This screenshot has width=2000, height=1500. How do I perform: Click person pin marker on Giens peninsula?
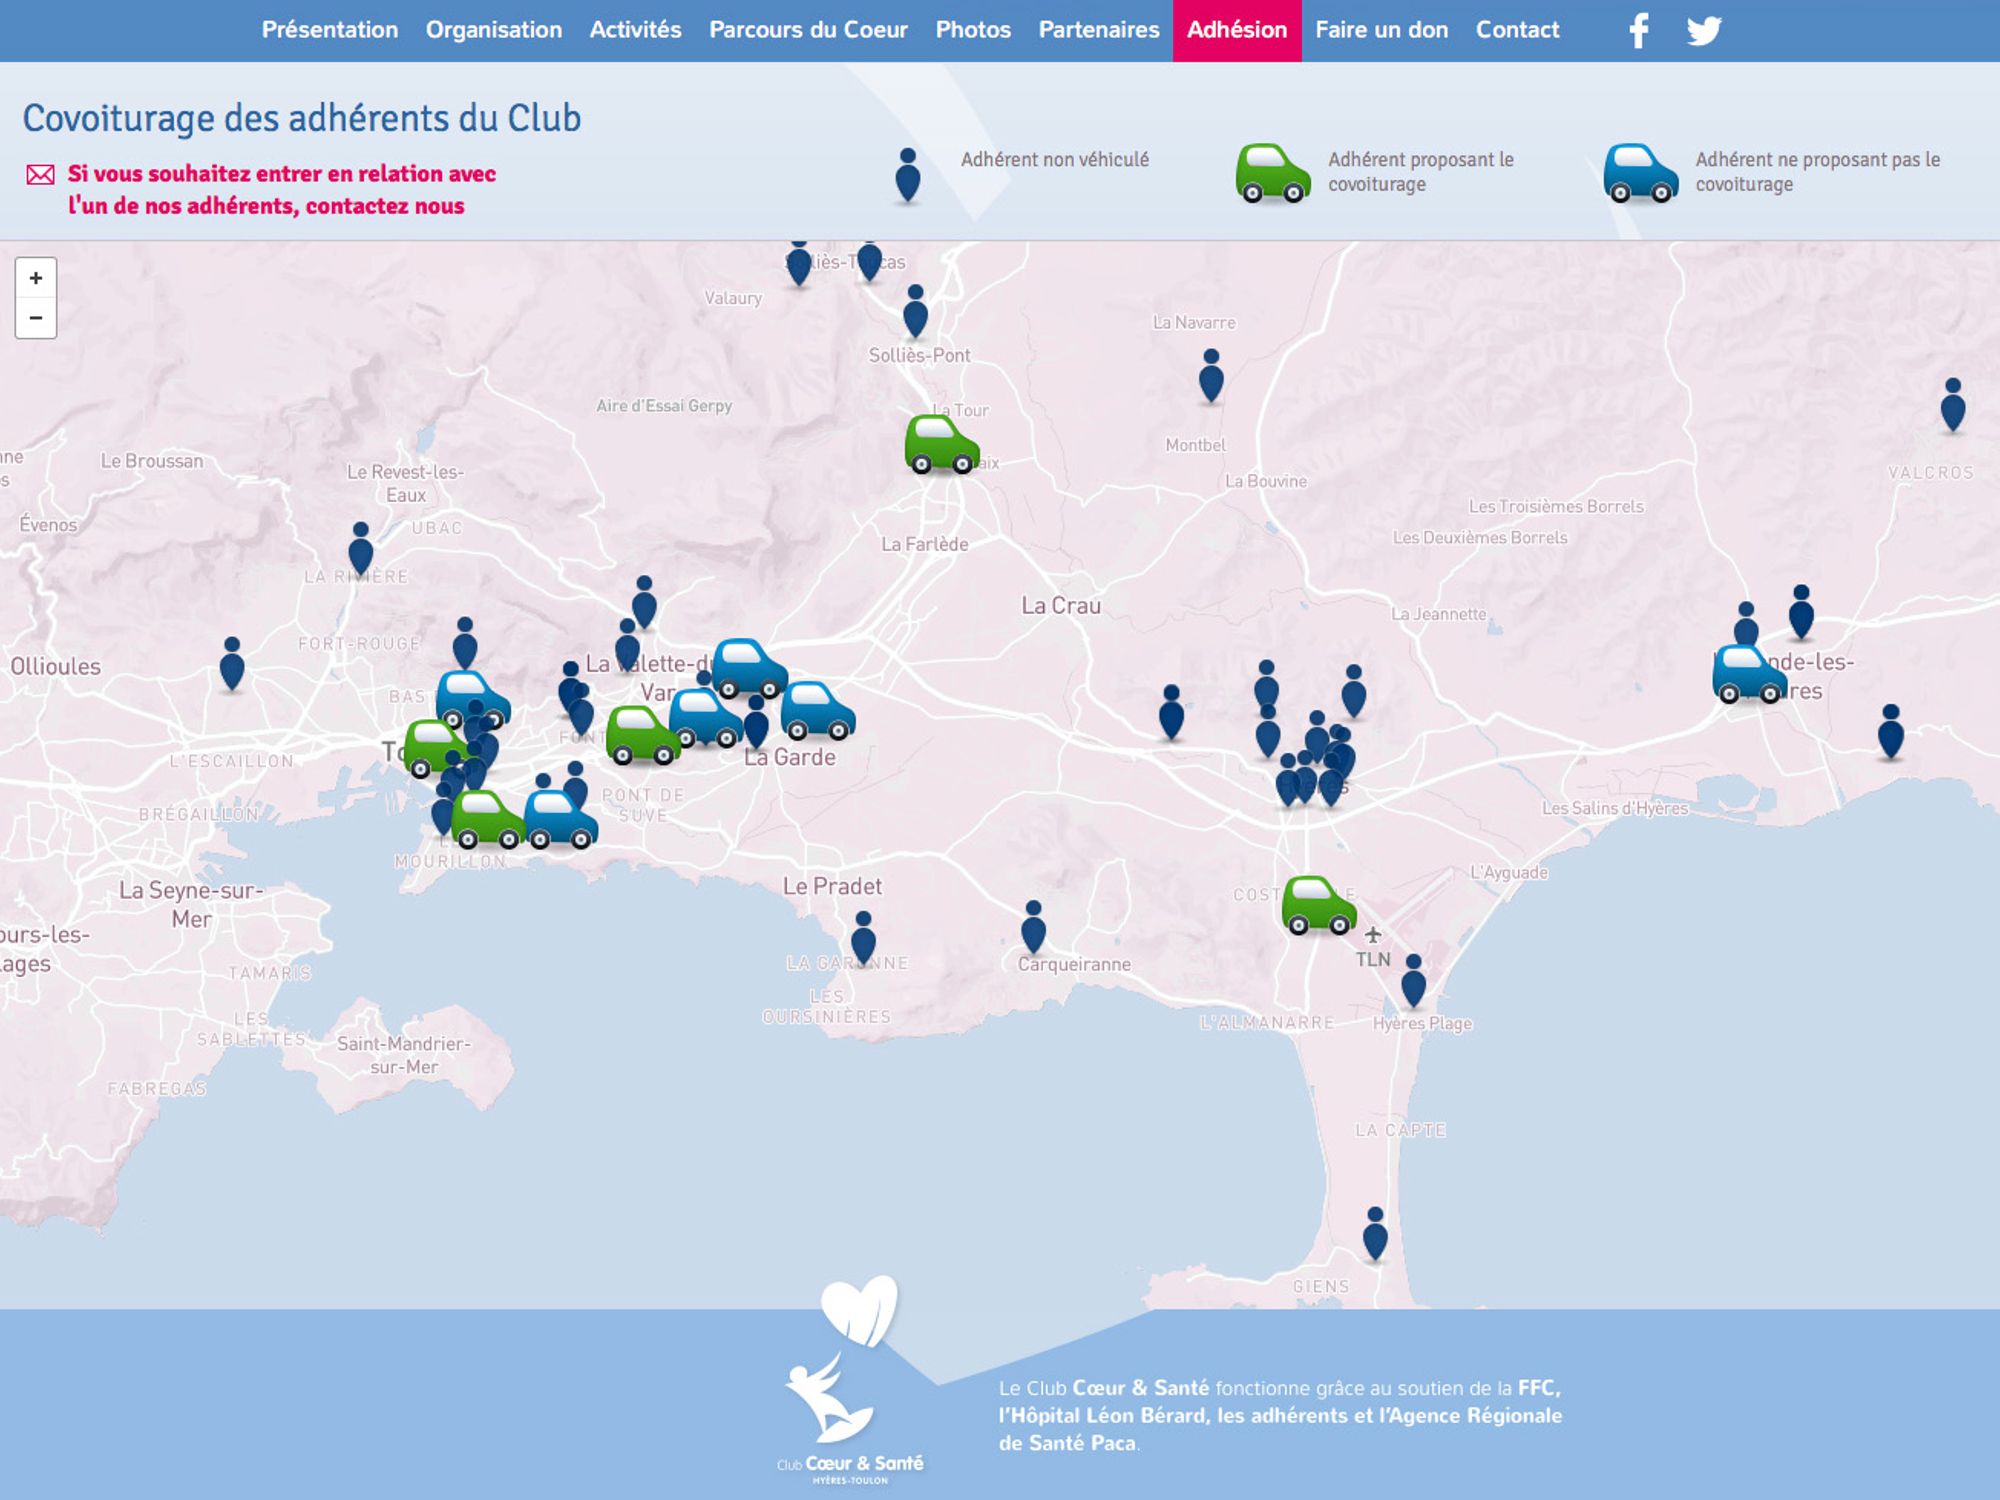[1375, 1234]
